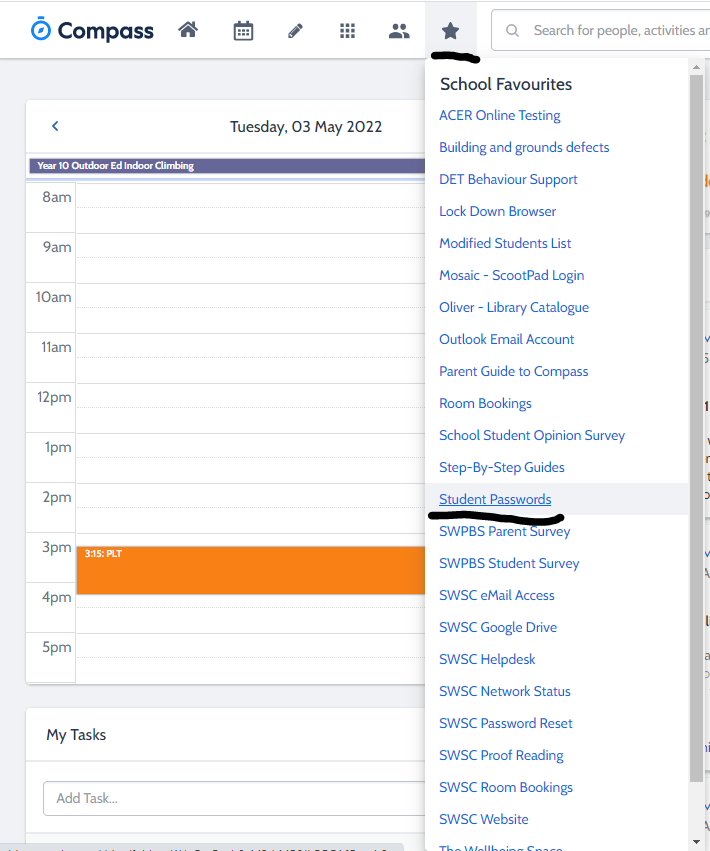The image size is (710, 851).
Task: Open Room Bookings link
Action: pyautogui.click(x=485, y=404)
